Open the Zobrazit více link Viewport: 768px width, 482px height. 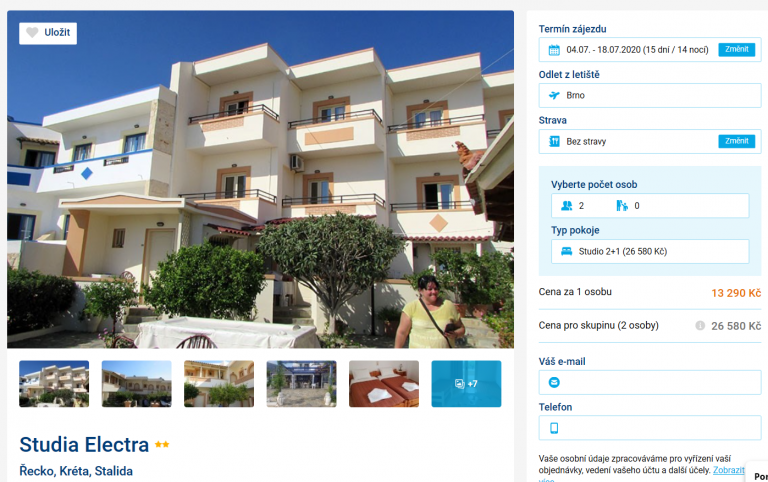click(x=728, y=470)
